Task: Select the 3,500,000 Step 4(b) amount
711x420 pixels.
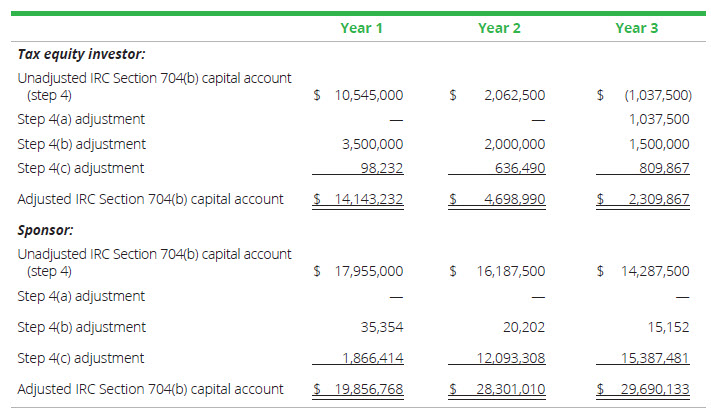Action: coord(372,144)
